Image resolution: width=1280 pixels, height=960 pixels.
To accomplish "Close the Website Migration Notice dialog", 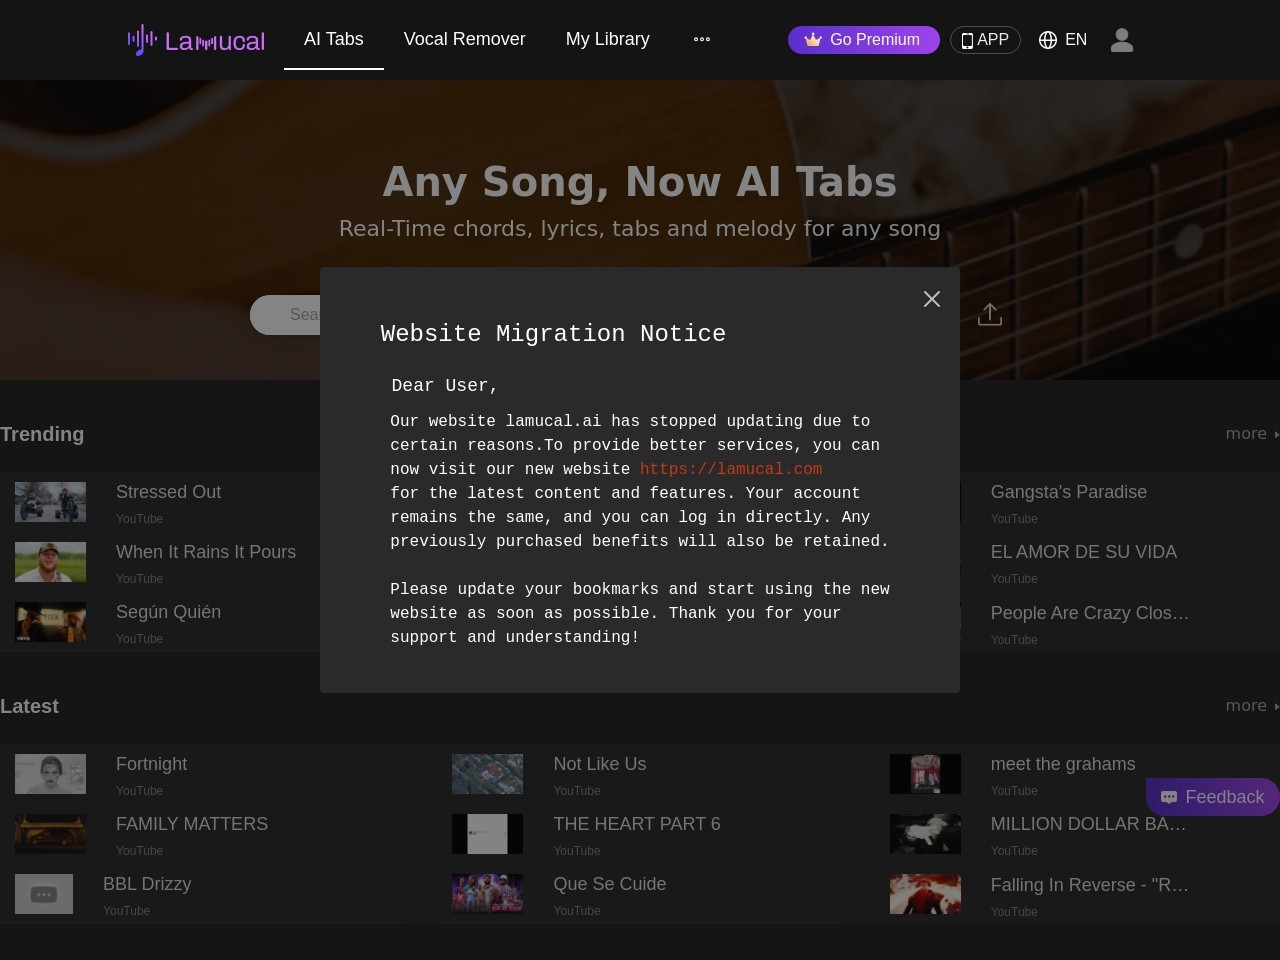I will pos(932,299).
